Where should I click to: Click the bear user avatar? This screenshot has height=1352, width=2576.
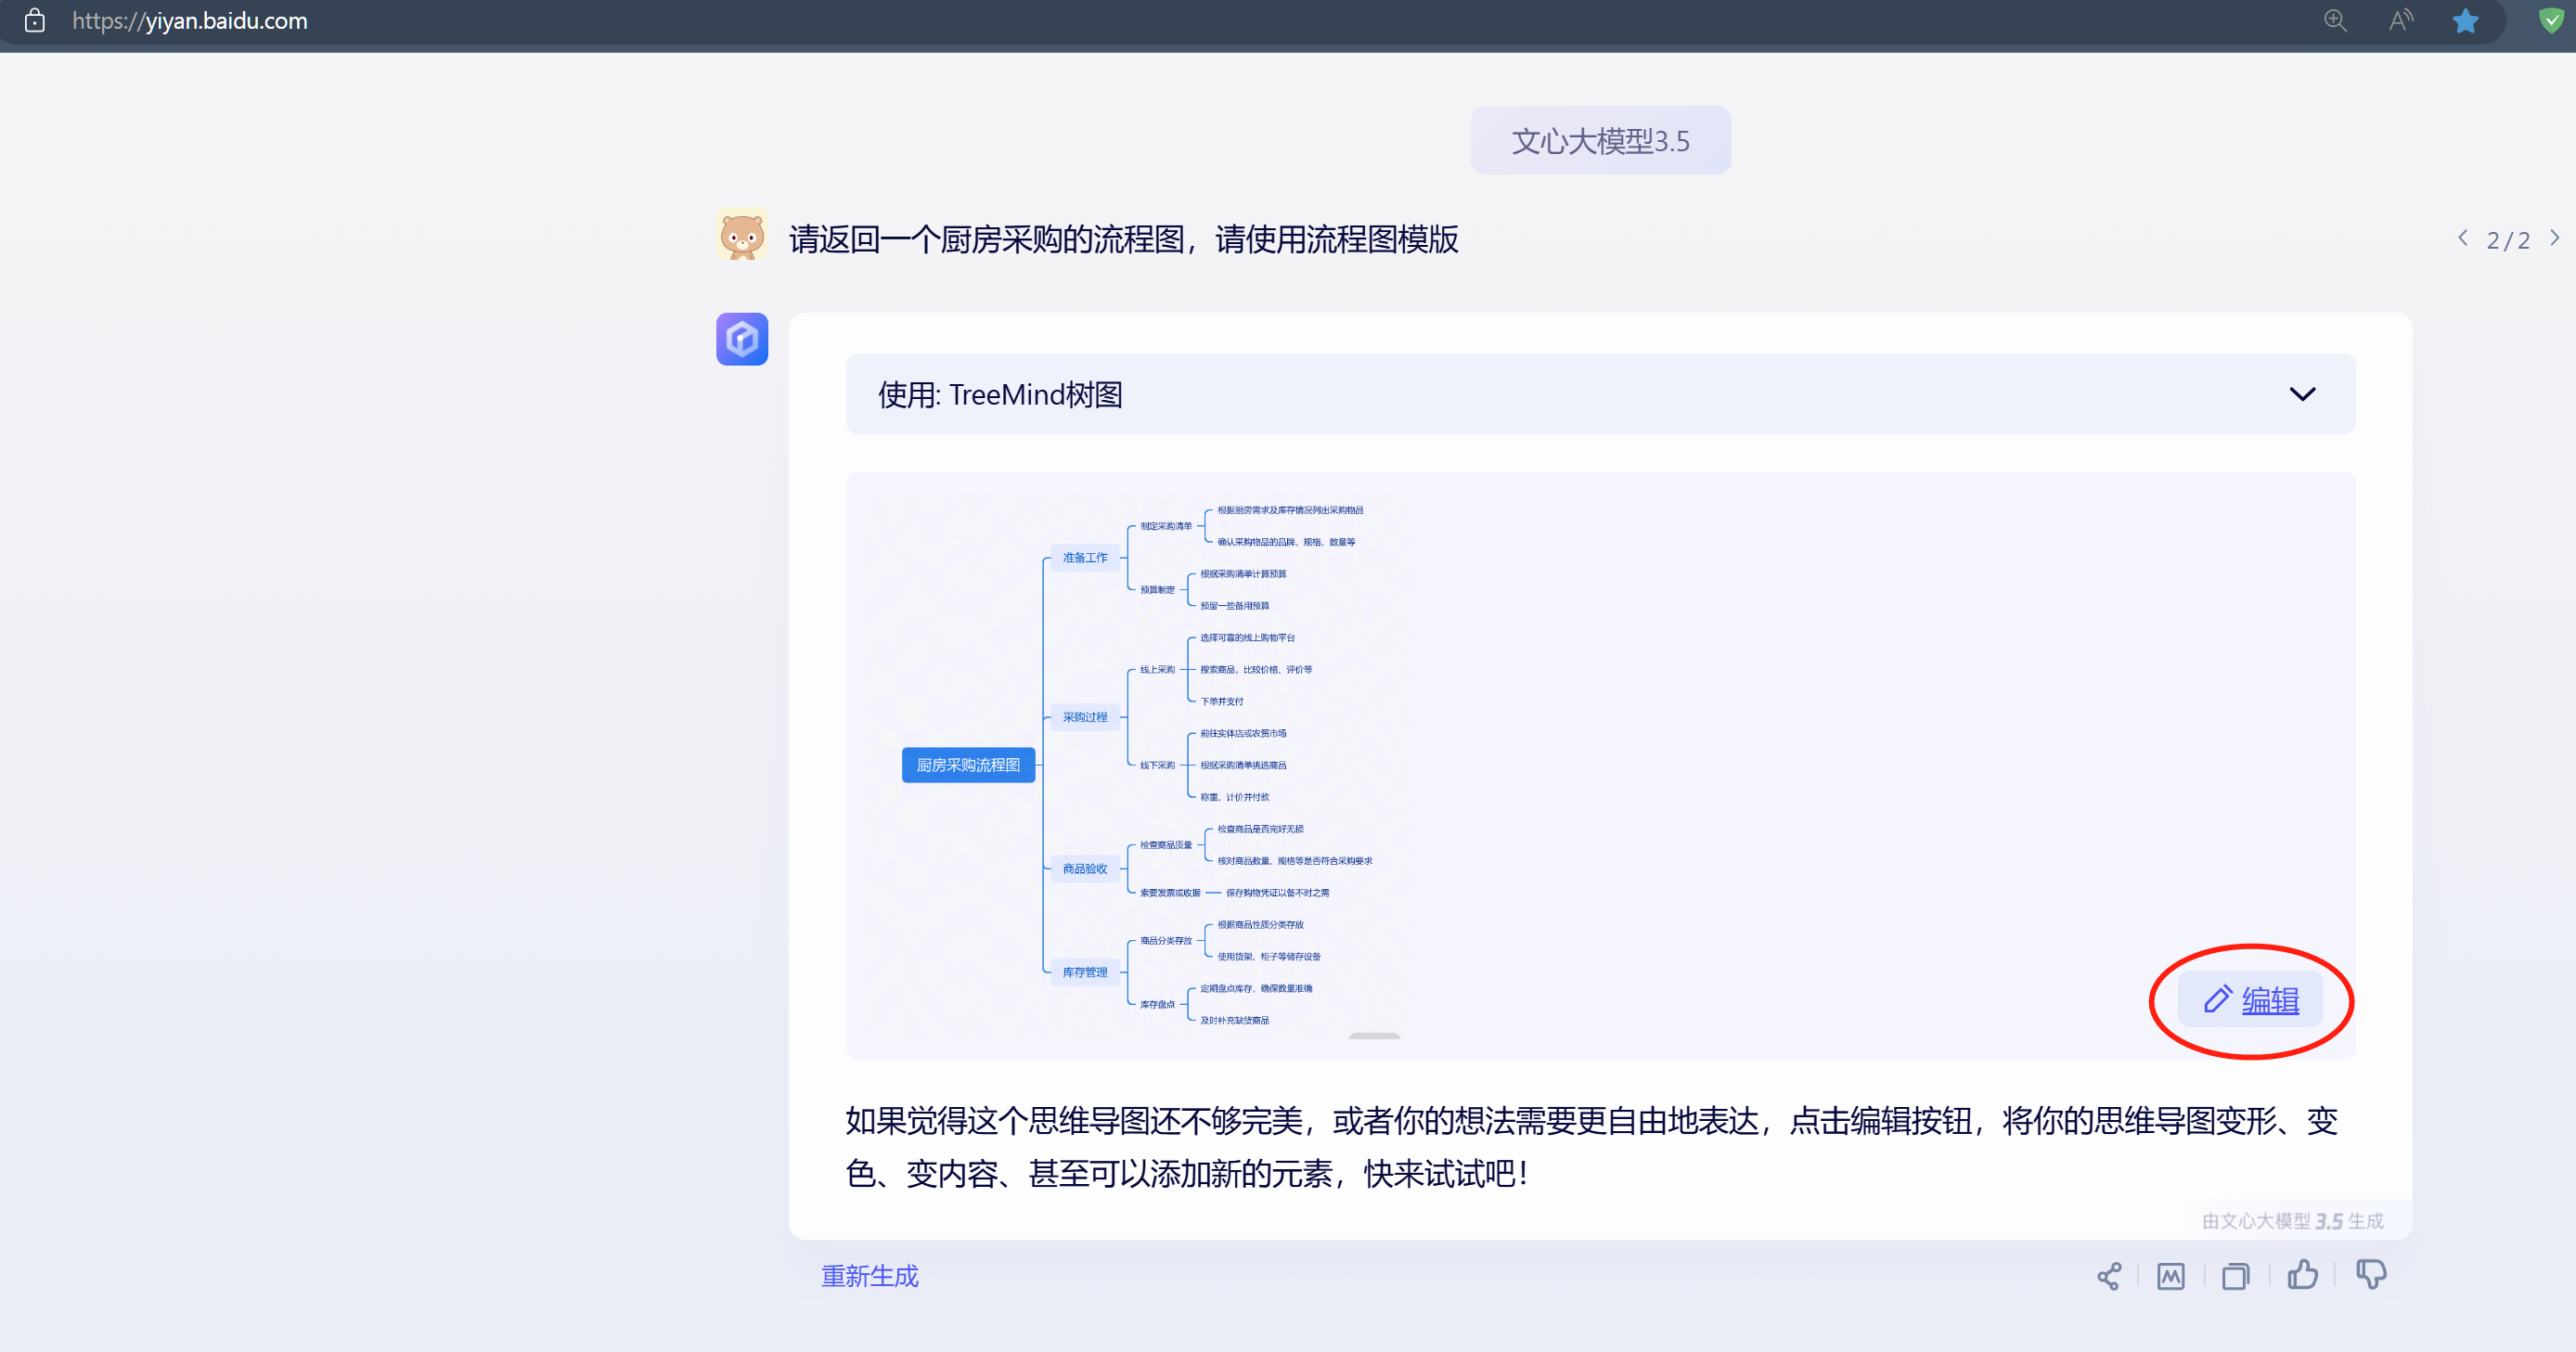742,236
